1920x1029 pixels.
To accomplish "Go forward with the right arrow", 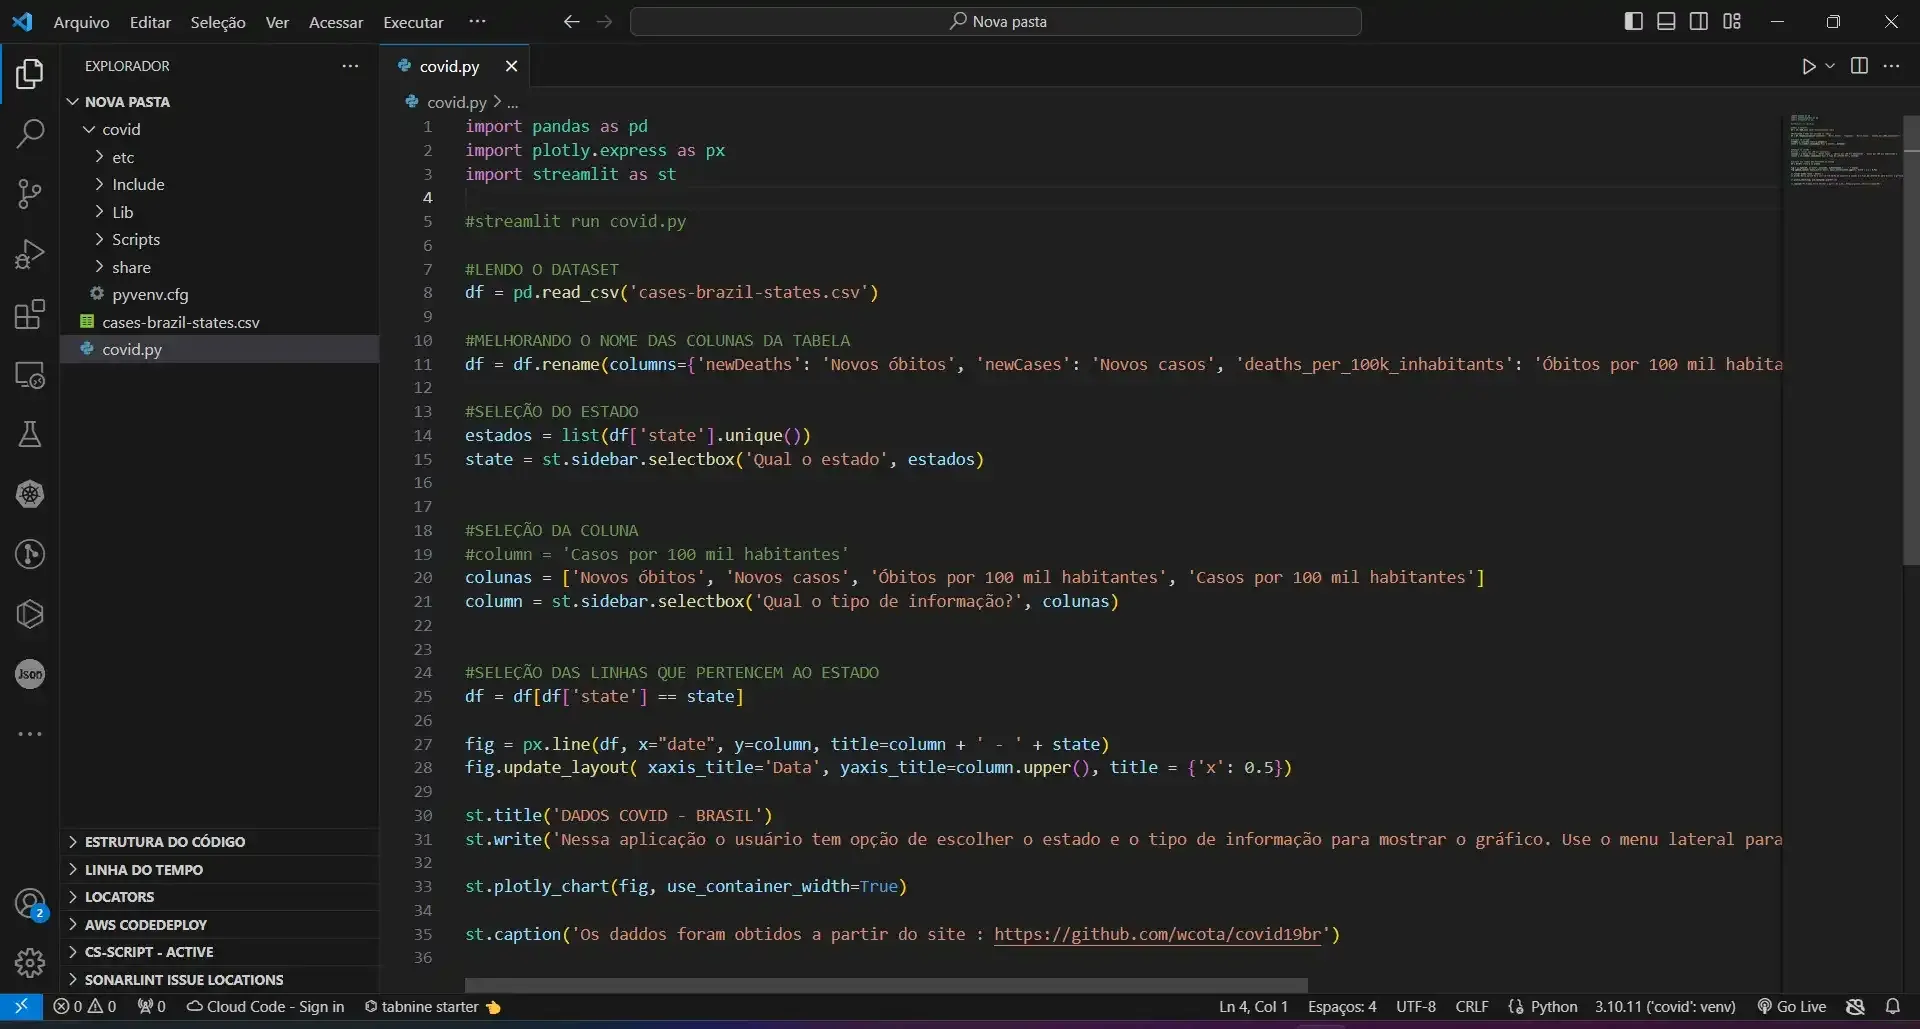I will pos(604,22).
